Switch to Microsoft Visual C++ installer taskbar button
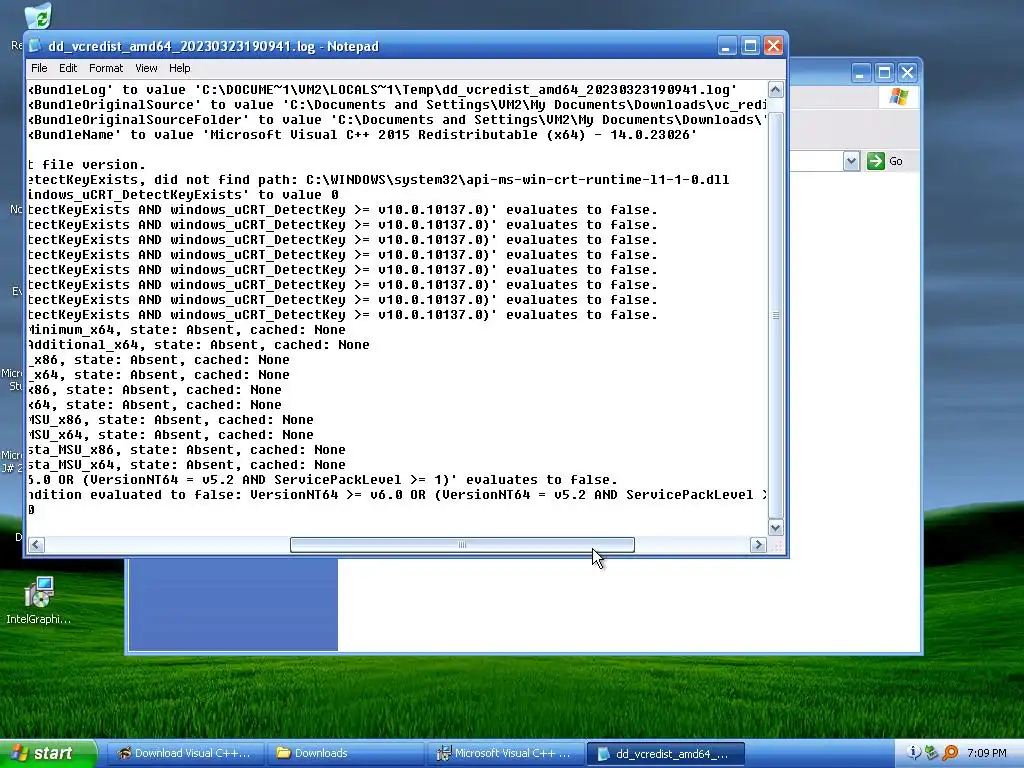The width and height of the screenshot is (1024, 768). click(505, 753)
